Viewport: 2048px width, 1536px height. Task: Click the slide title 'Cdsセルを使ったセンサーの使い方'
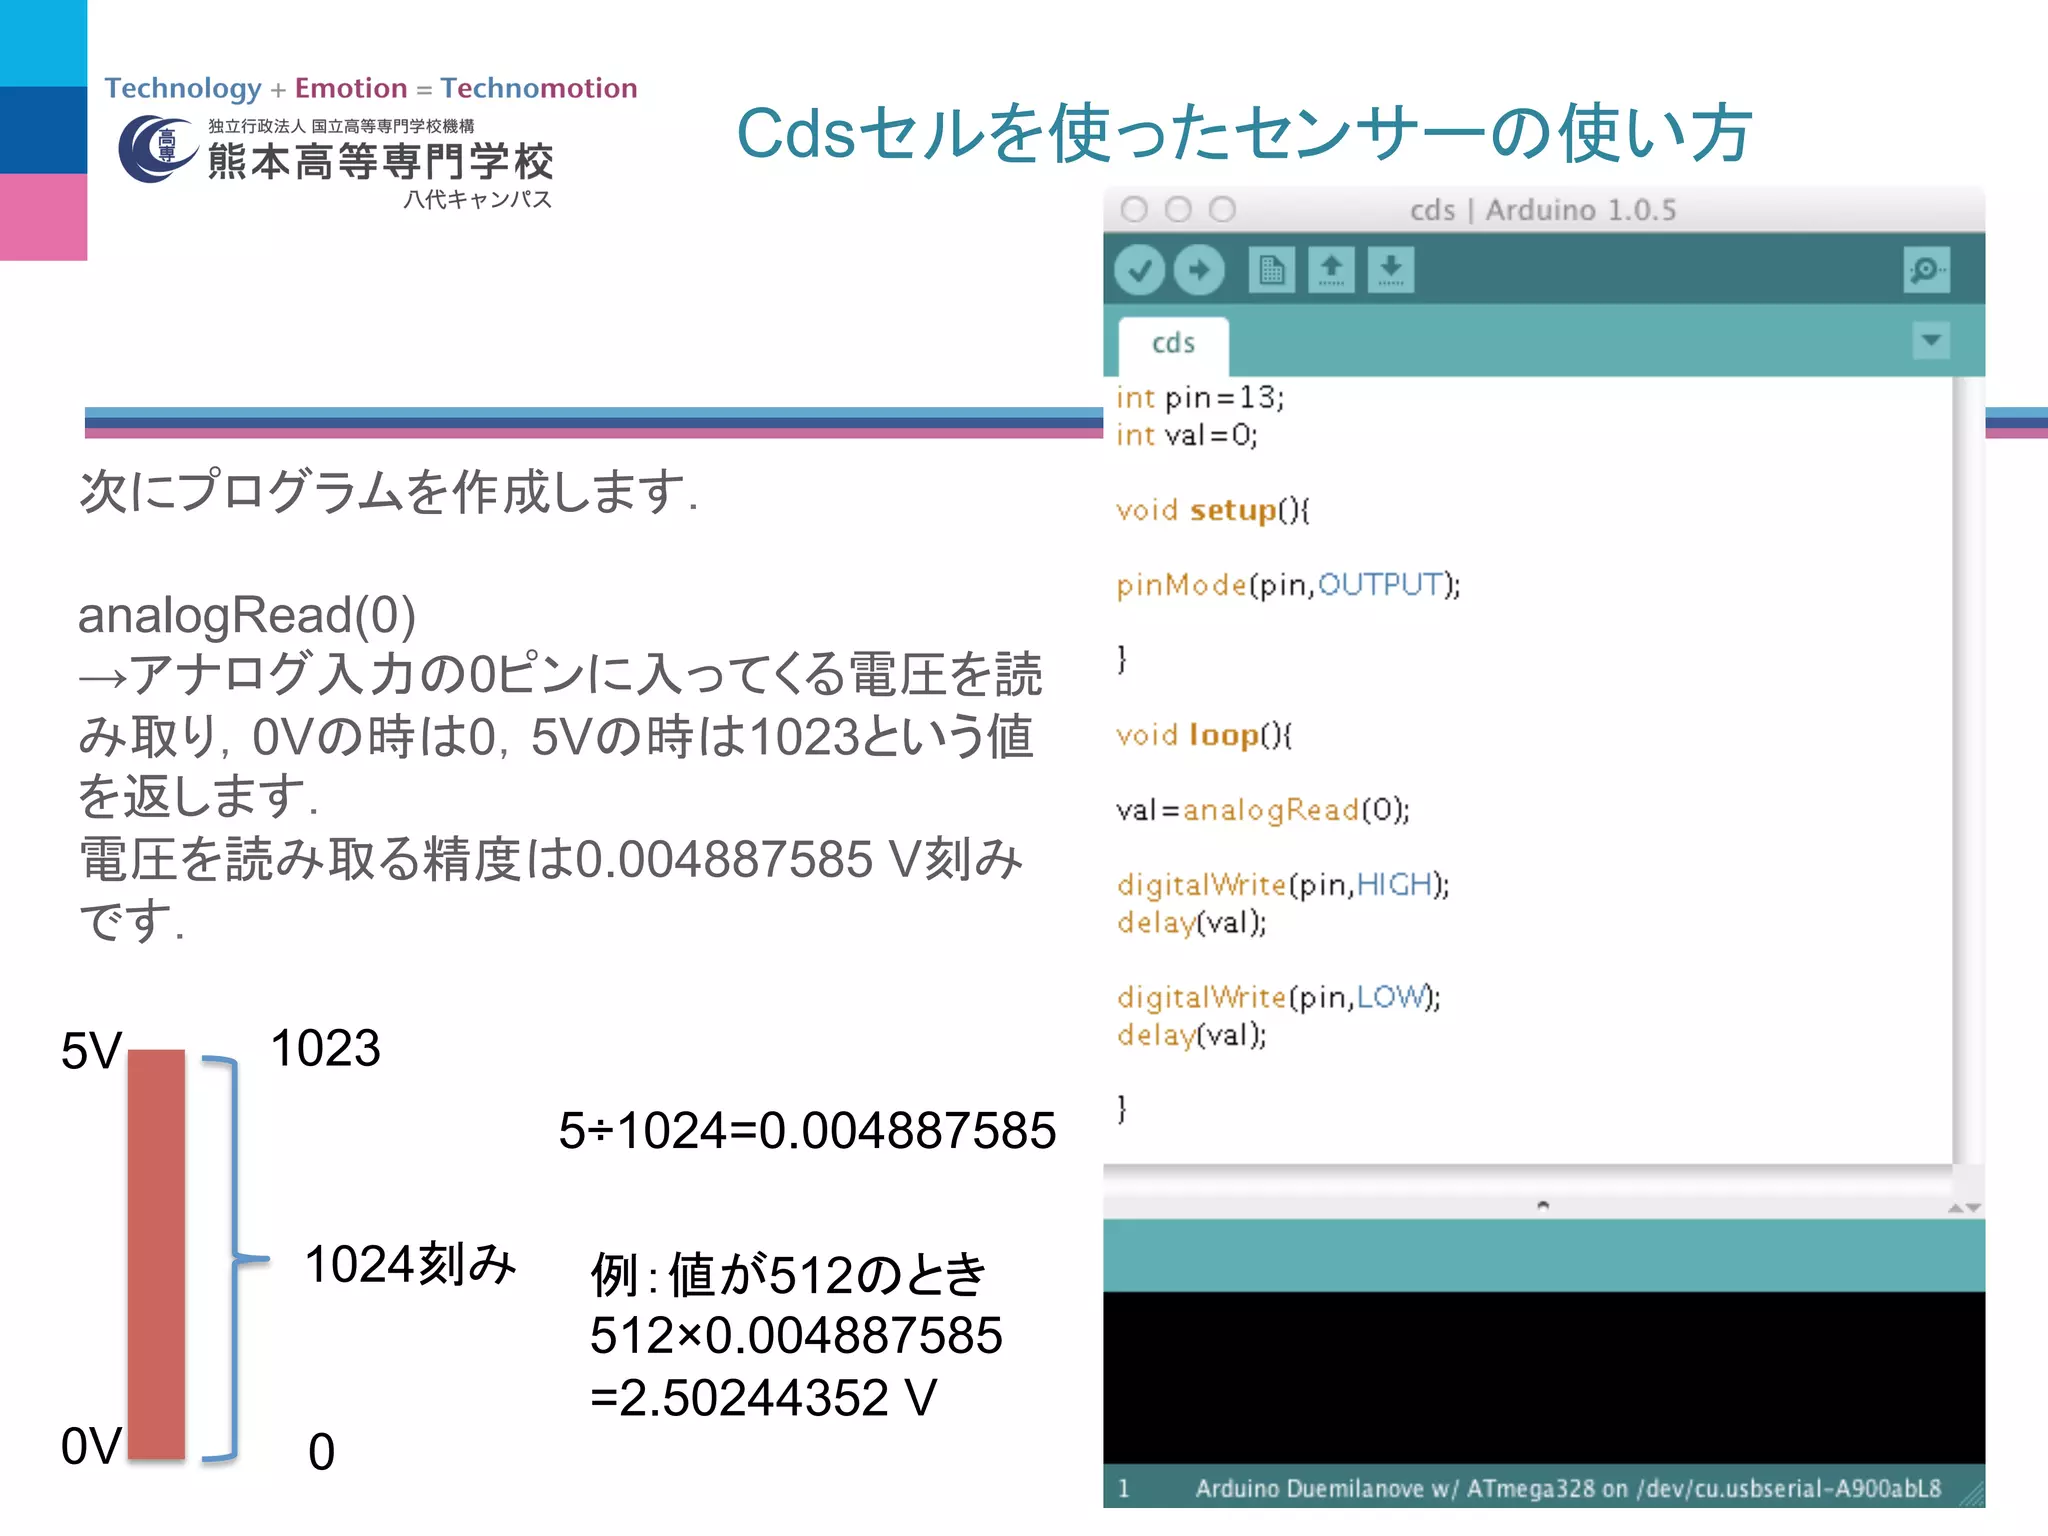[x=1243, y=133]
